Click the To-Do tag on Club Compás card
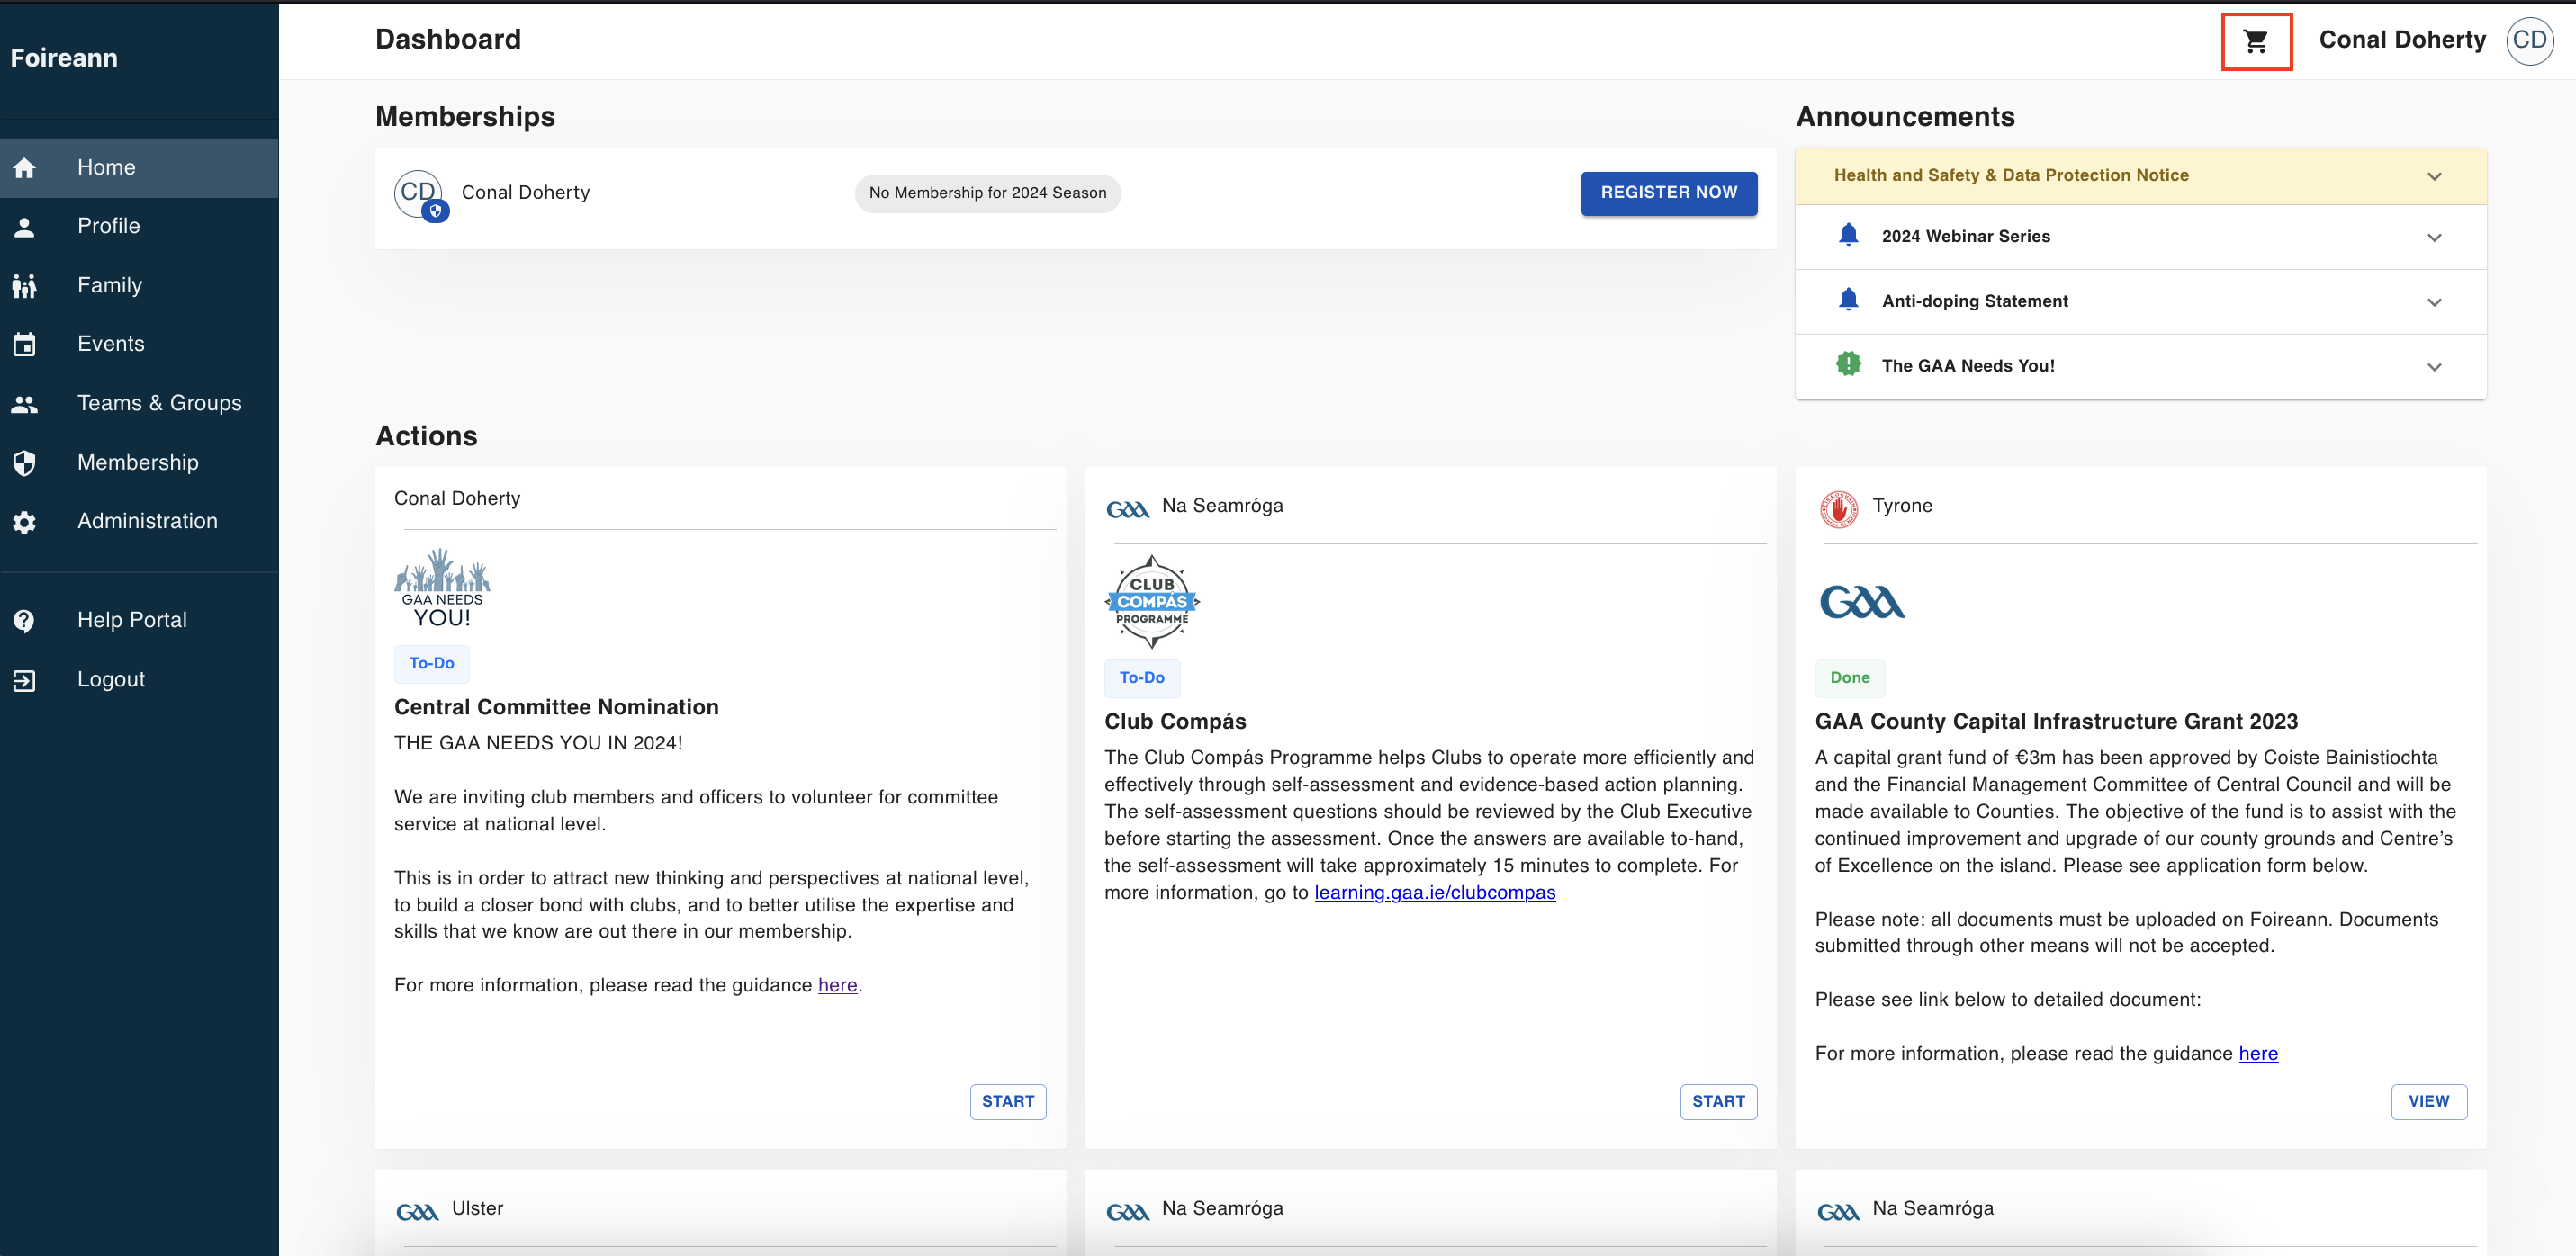 1141,678
